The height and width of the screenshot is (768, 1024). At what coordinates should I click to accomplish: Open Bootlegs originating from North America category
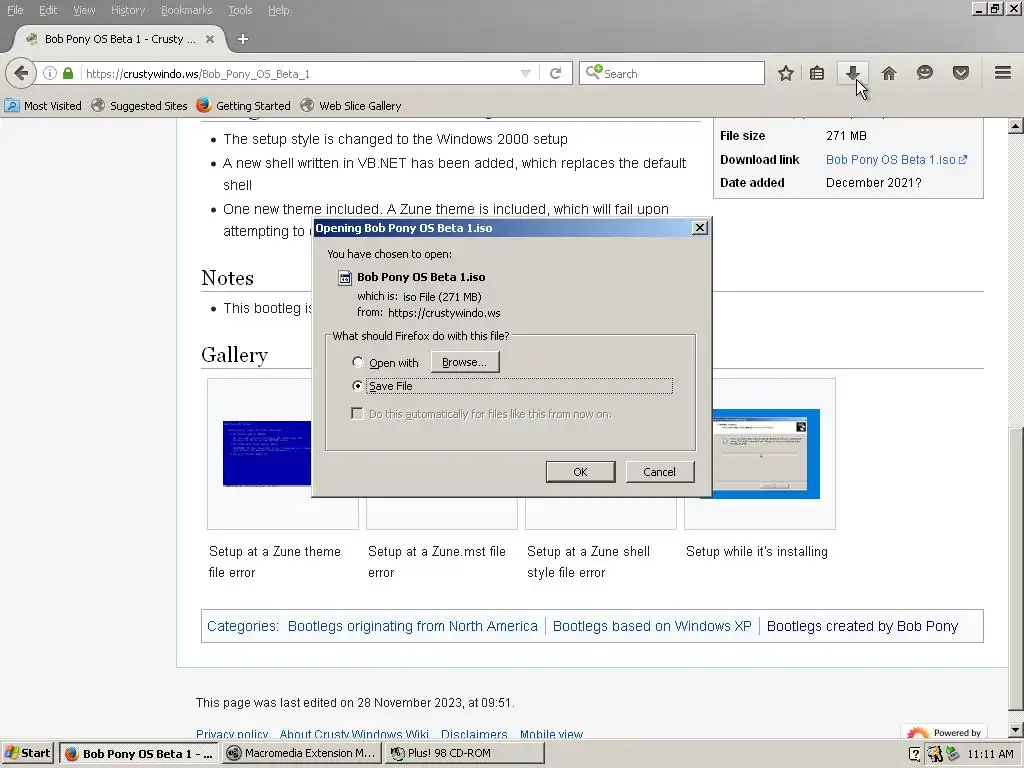[x=413, y=626]
